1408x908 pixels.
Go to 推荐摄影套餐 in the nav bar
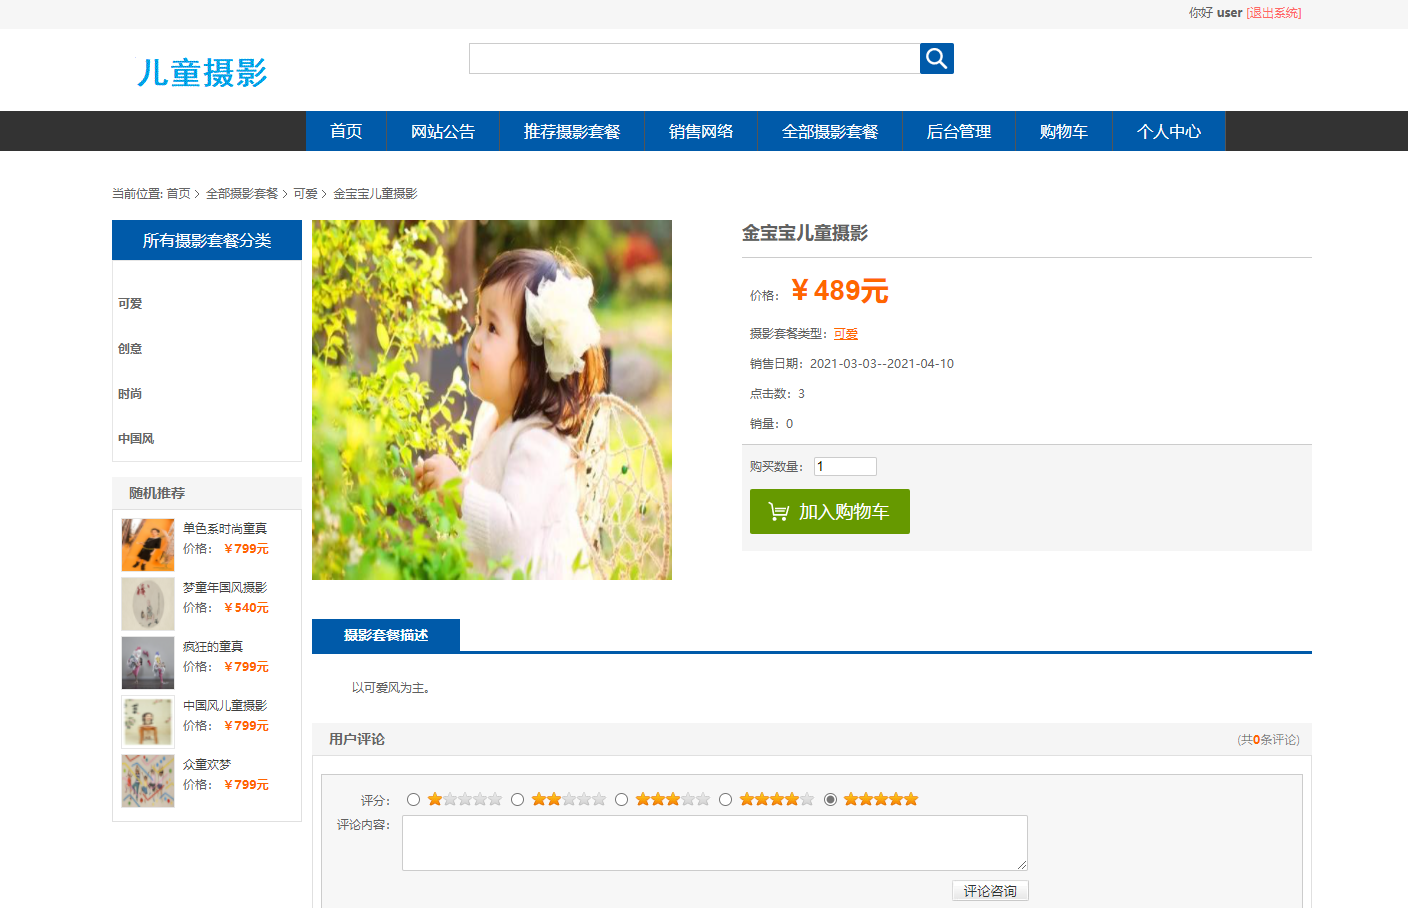[572, 131]
